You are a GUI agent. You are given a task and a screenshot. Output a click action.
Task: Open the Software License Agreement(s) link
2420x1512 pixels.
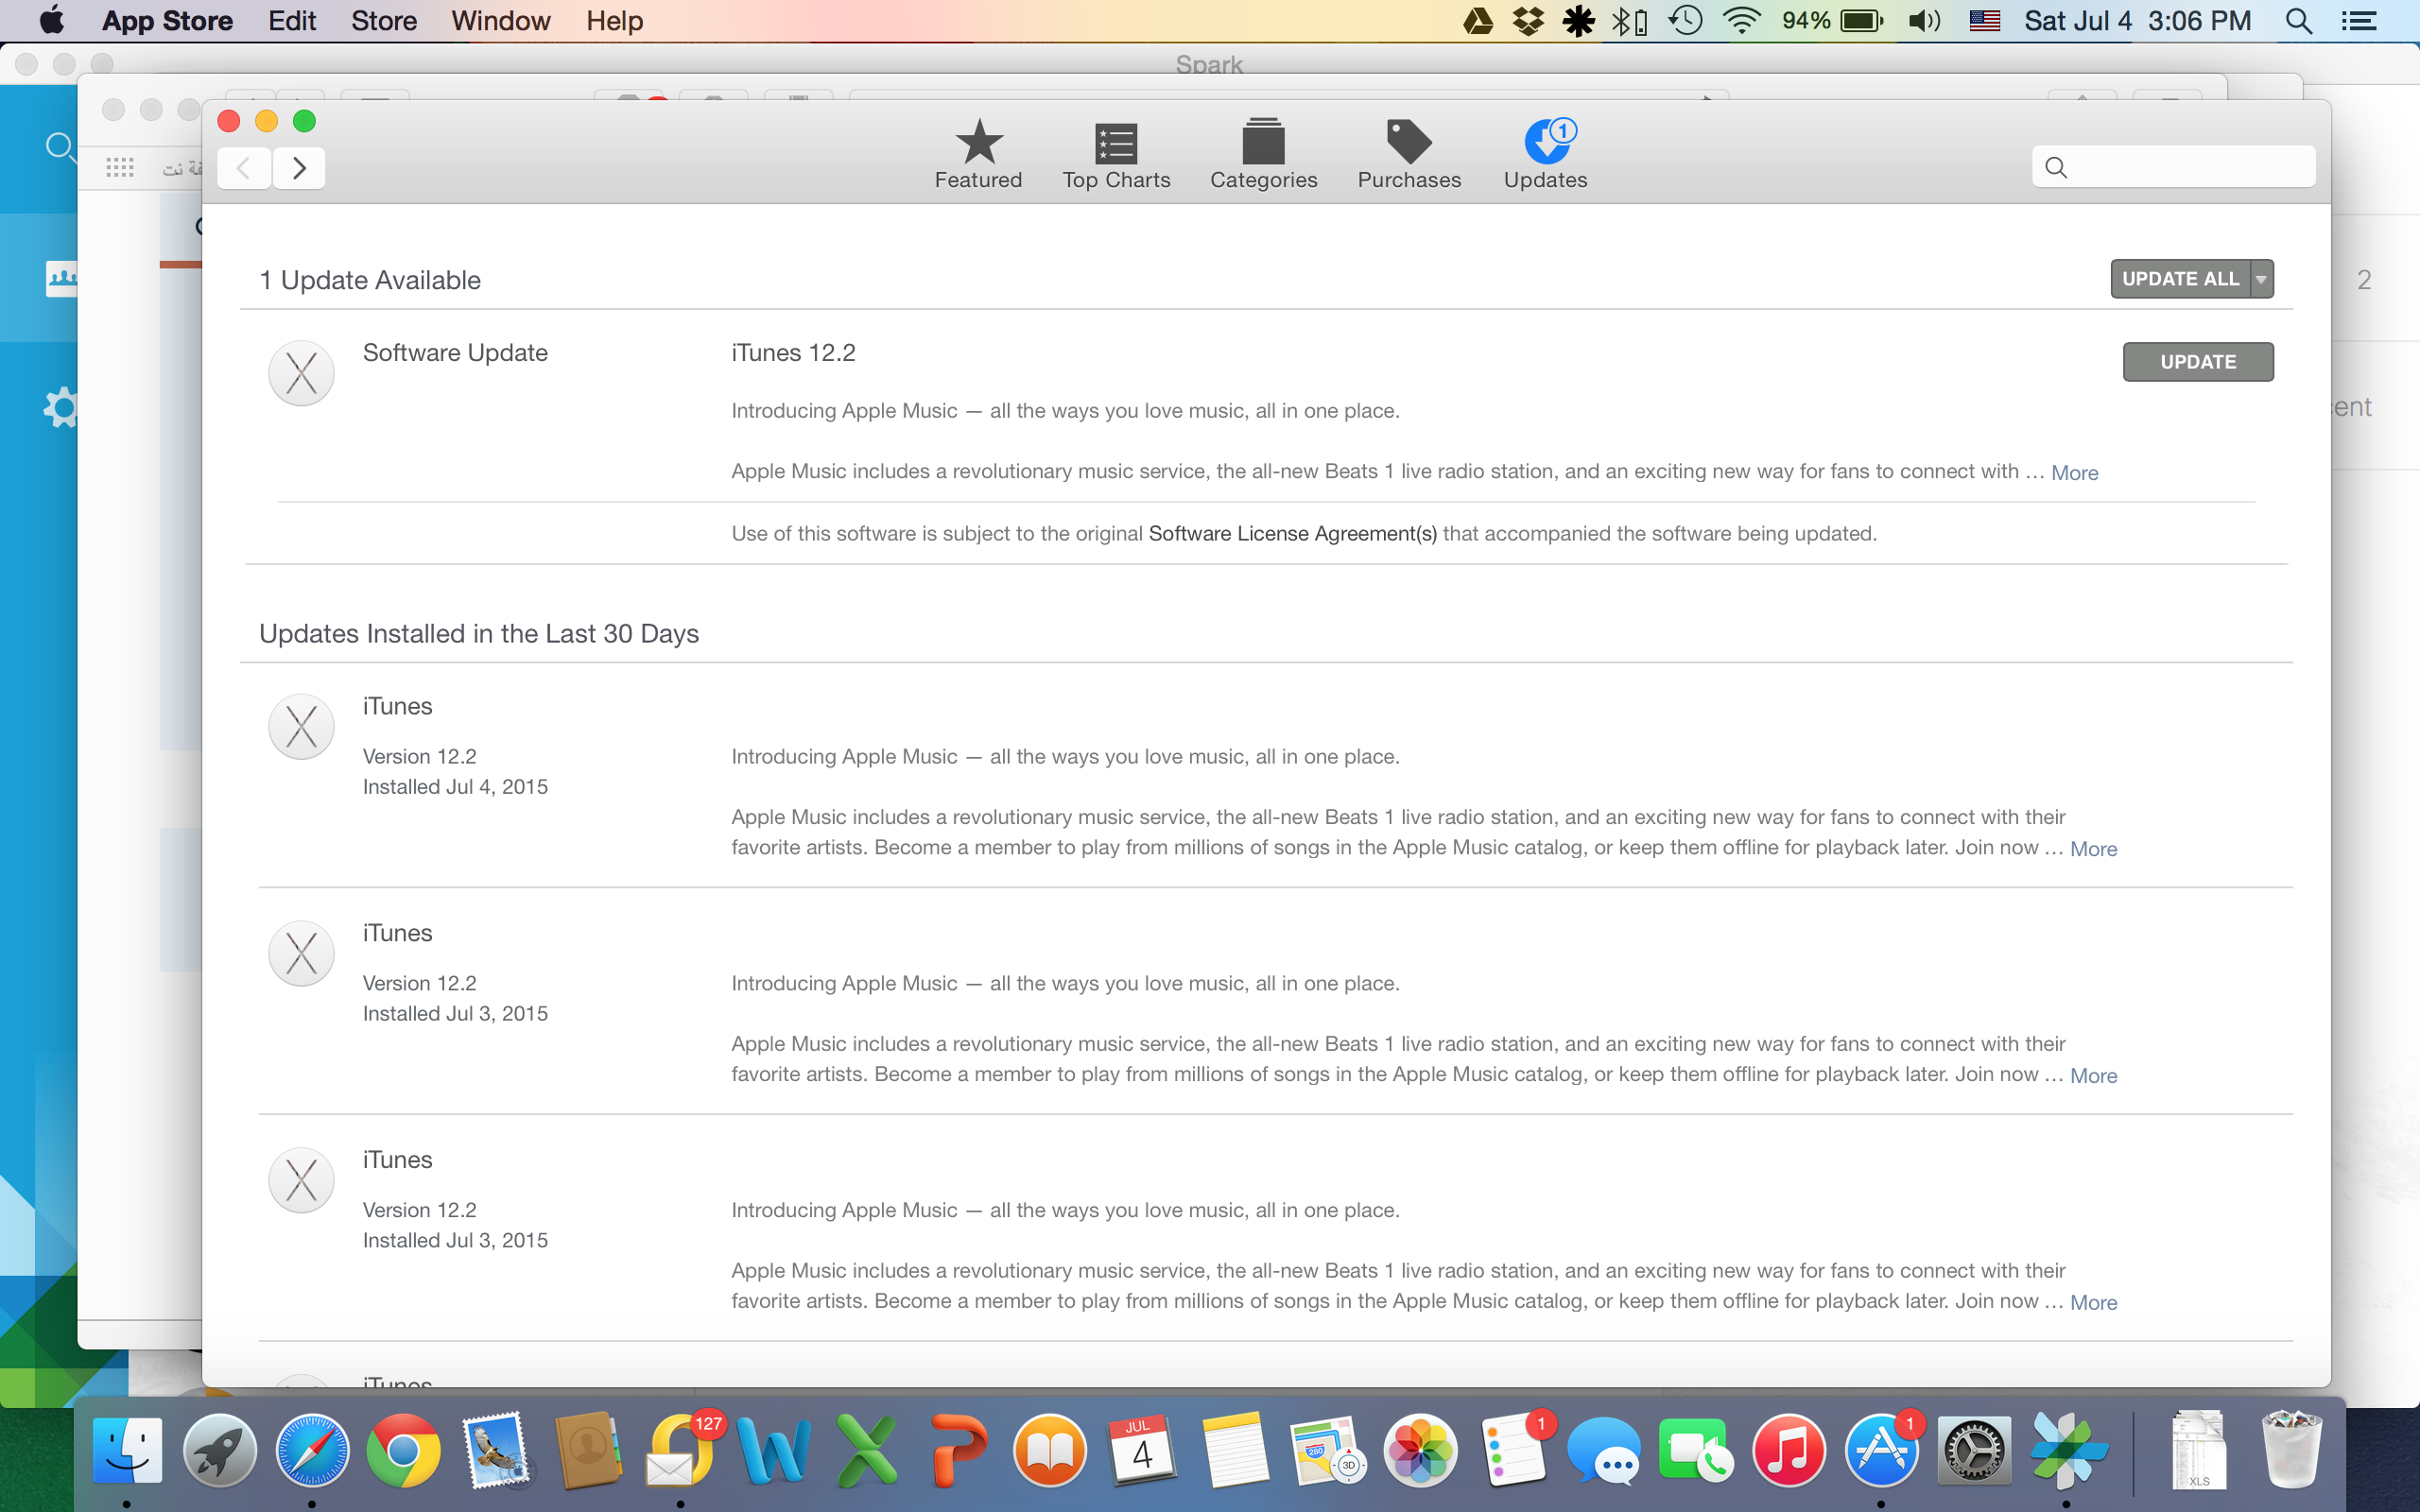1292,534
